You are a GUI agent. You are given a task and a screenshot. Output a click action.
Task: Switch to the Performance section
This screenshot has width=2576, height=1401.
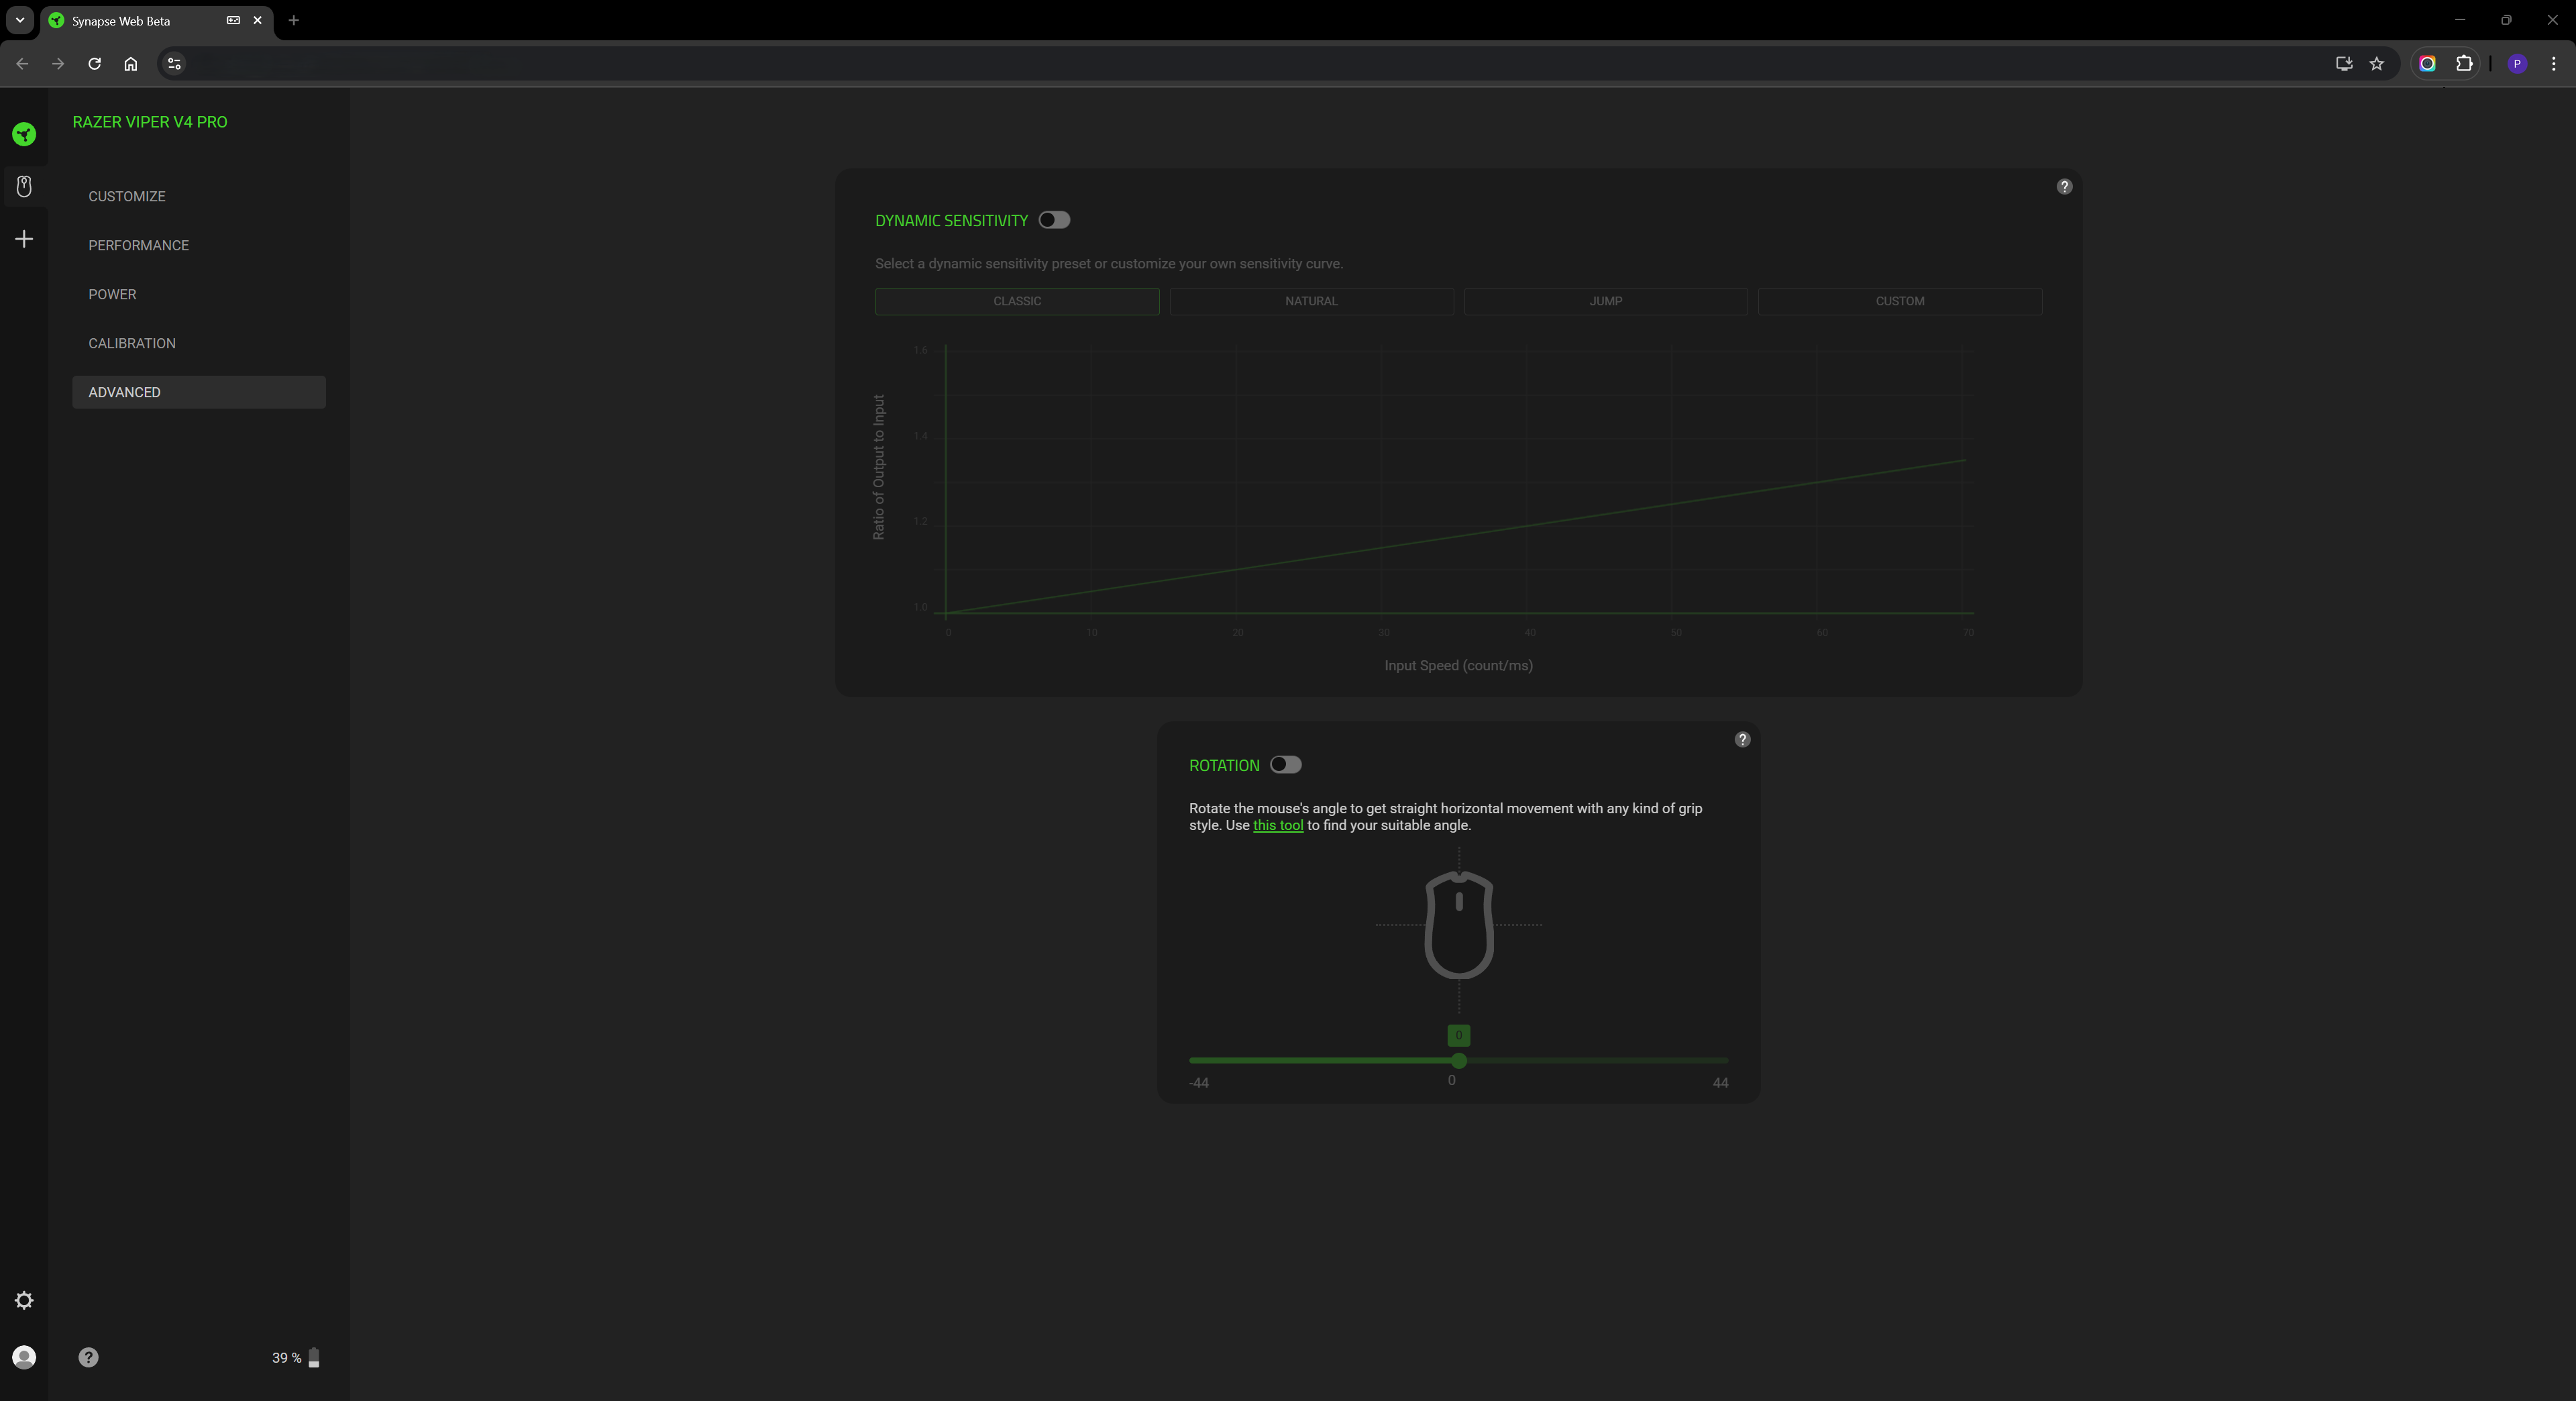(138, 245)
